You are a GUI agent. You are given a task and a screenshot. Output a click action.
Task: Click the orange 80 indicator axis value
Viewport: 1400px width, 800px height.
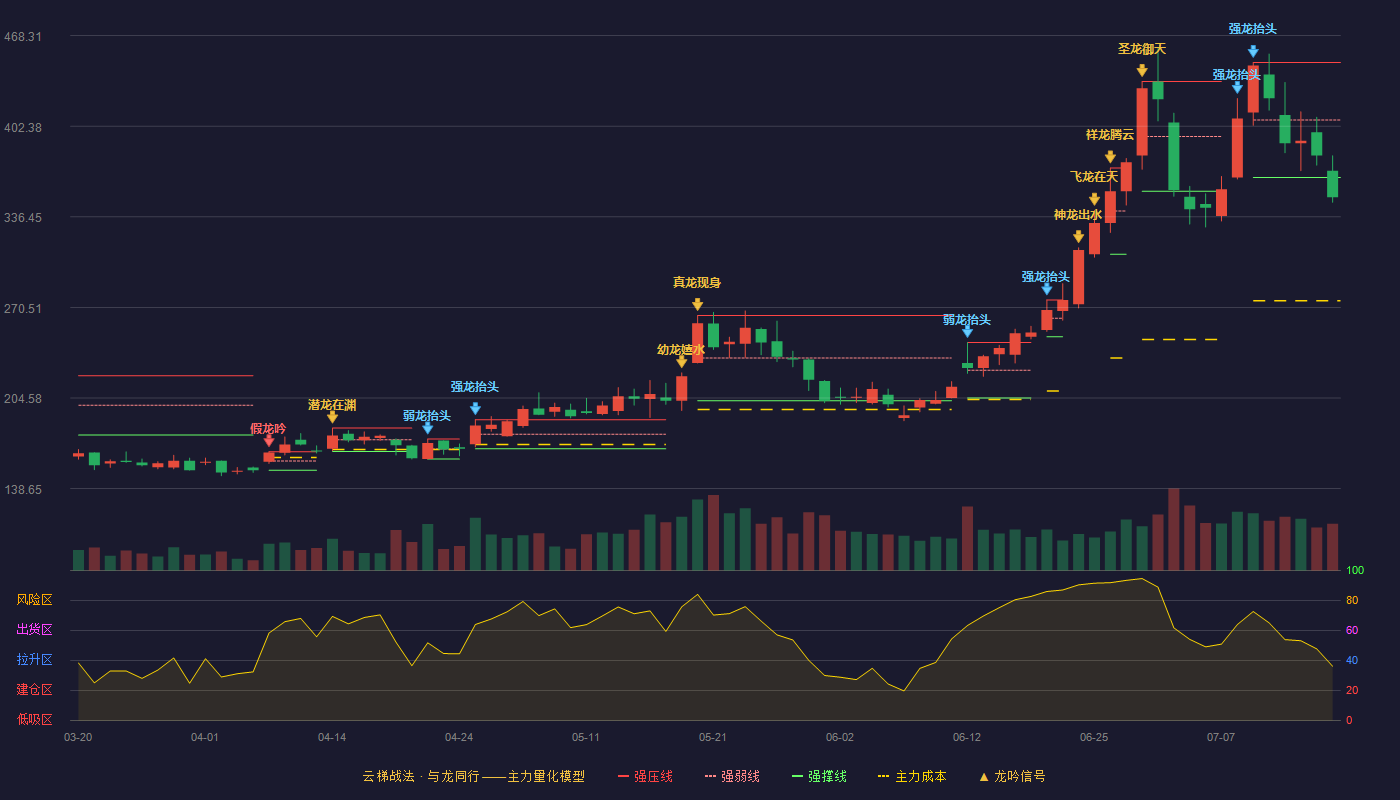1352,600
